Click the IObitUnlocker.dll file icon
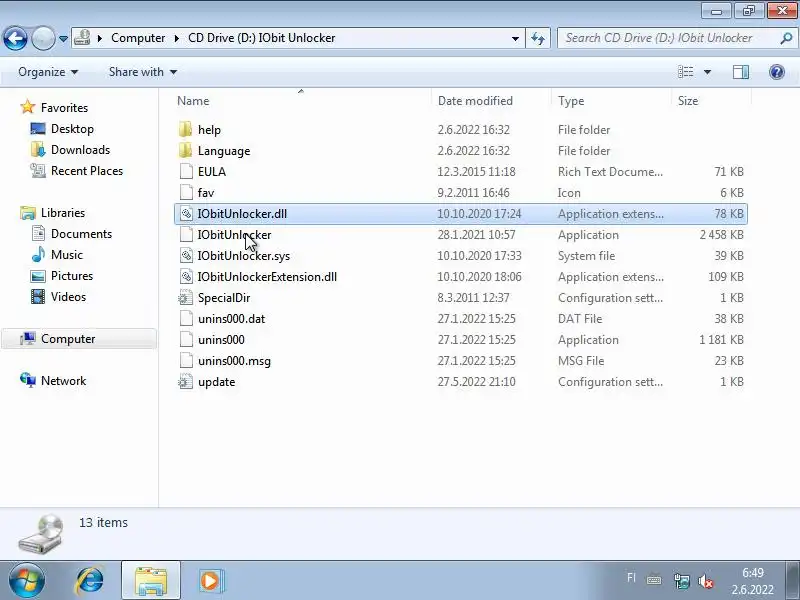The image size is (800, 600). pos(186,214)
